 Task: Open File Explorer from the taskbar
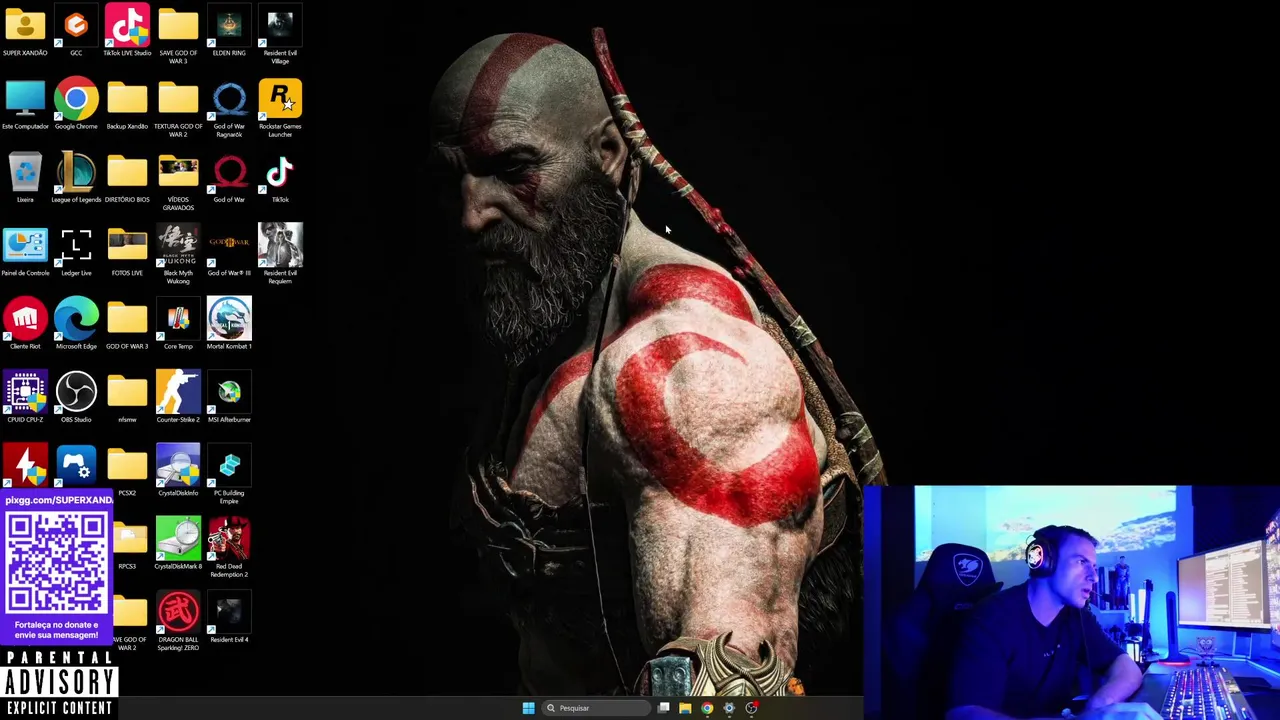click(685, 708)
